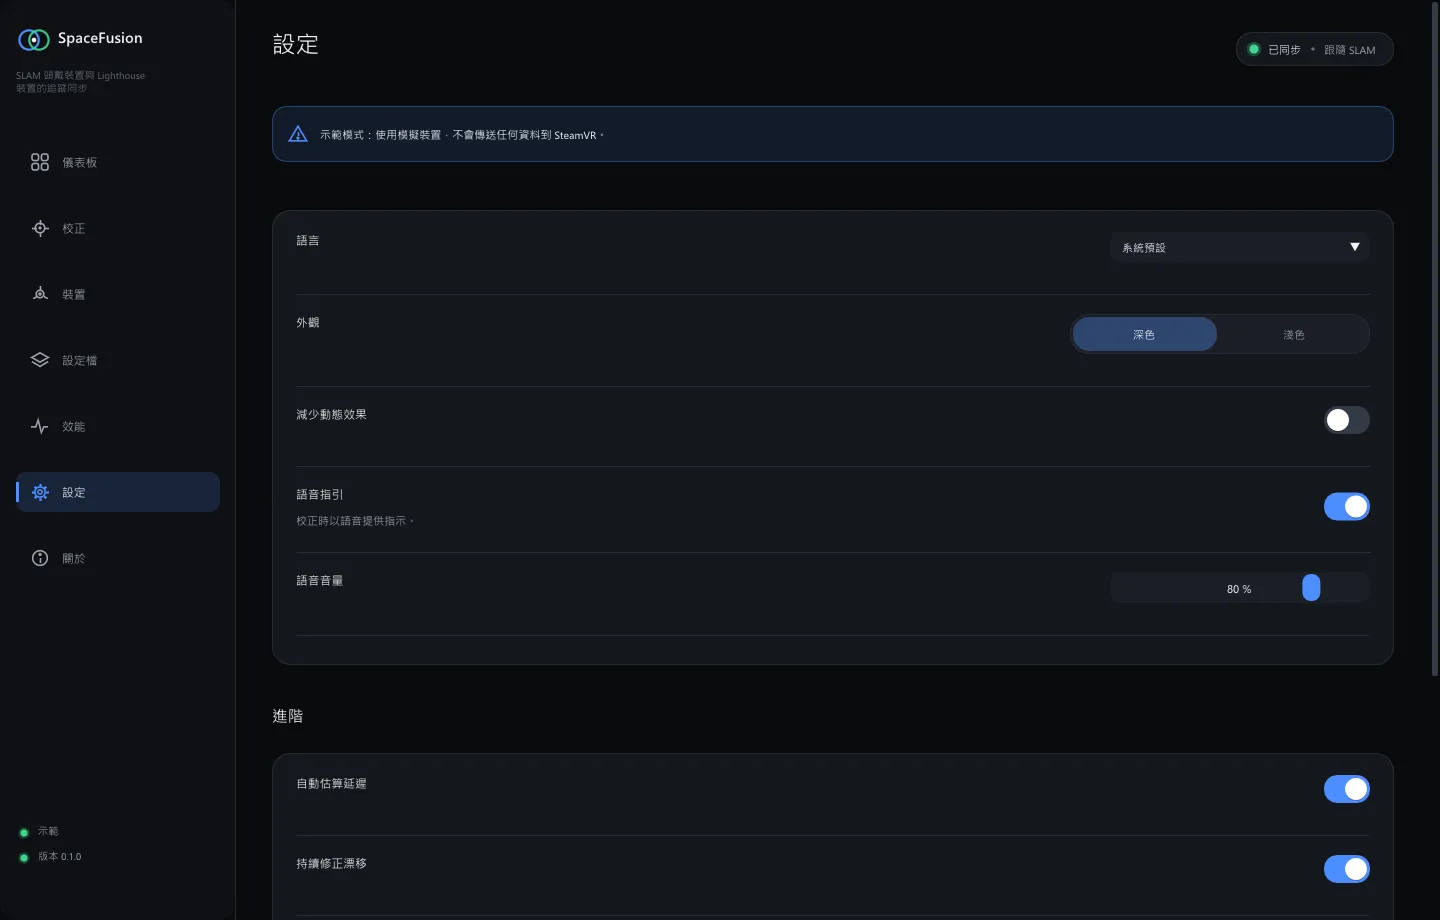Open the 裝置 menu item

118,294
